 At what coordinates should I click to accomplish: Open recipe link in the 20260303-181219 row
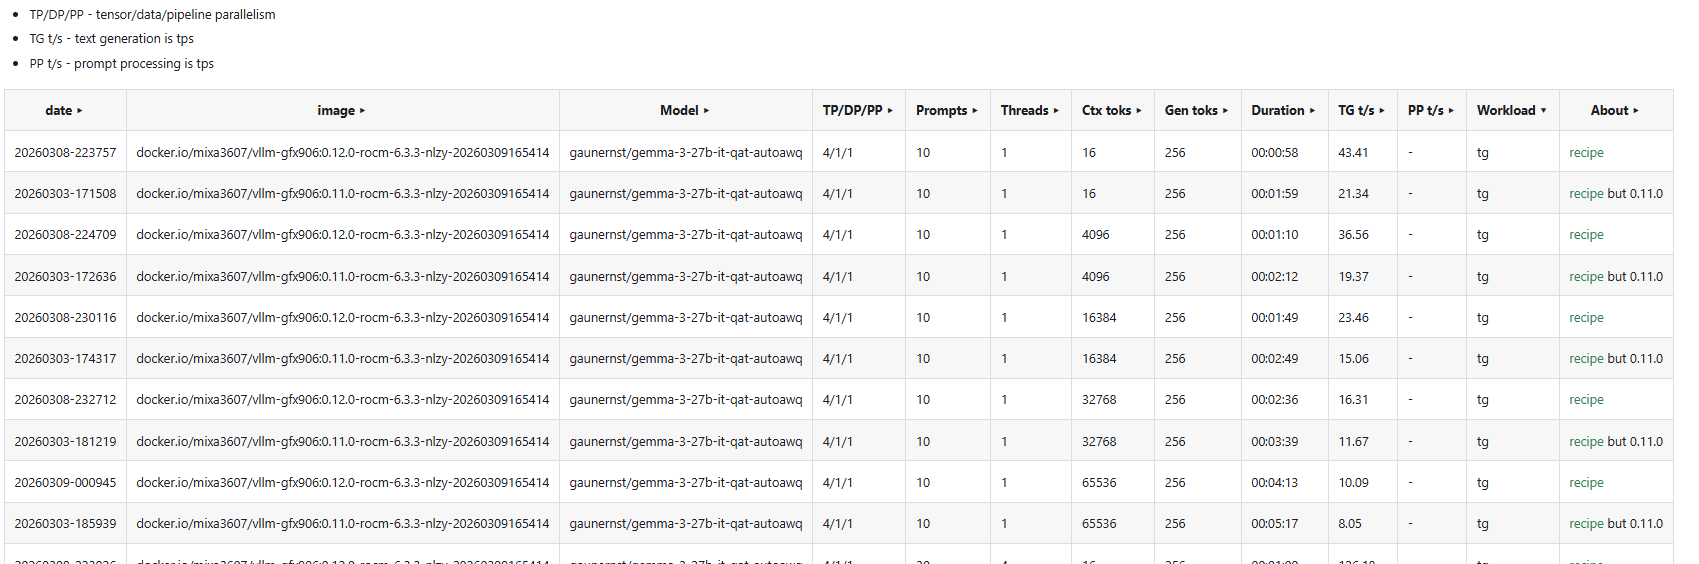(1586, 442)
